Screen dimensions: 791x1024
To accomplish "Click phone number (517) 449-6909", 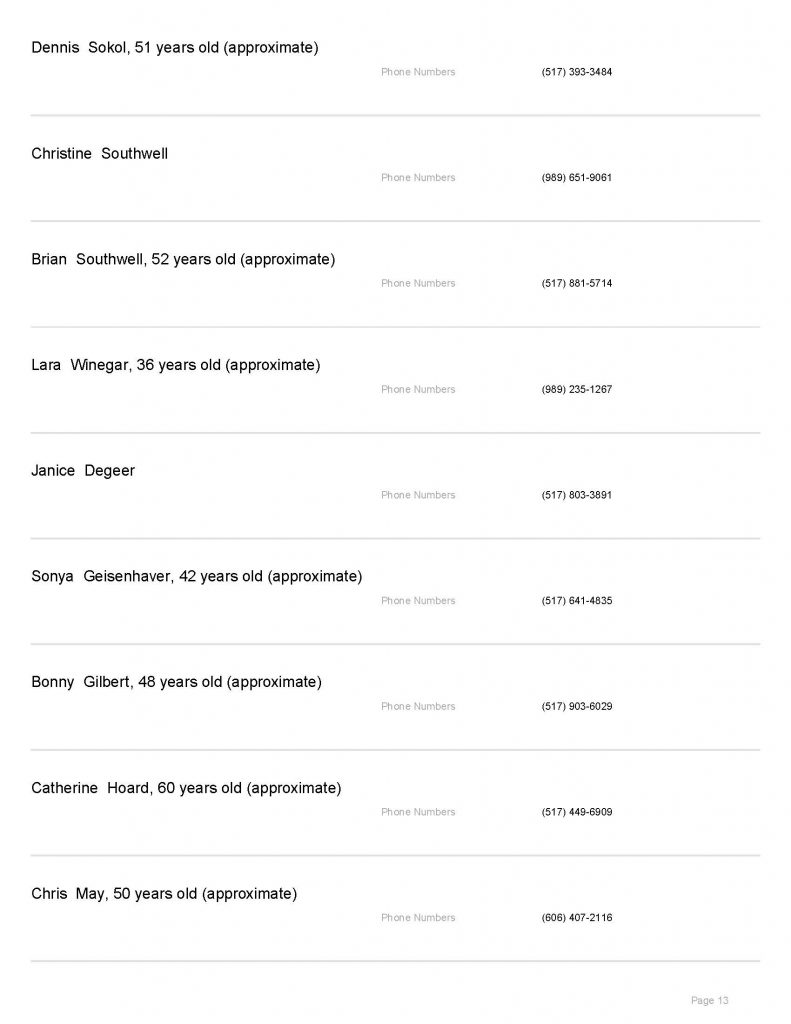I will click(x=576, y=812).
